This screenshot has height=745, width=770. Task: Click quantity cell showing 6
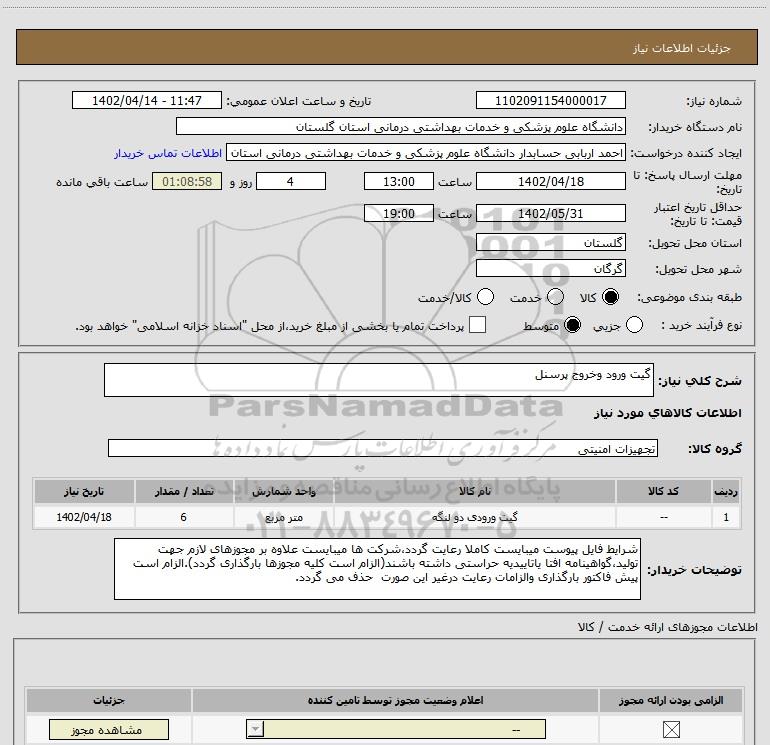click(x=184, y=517)
